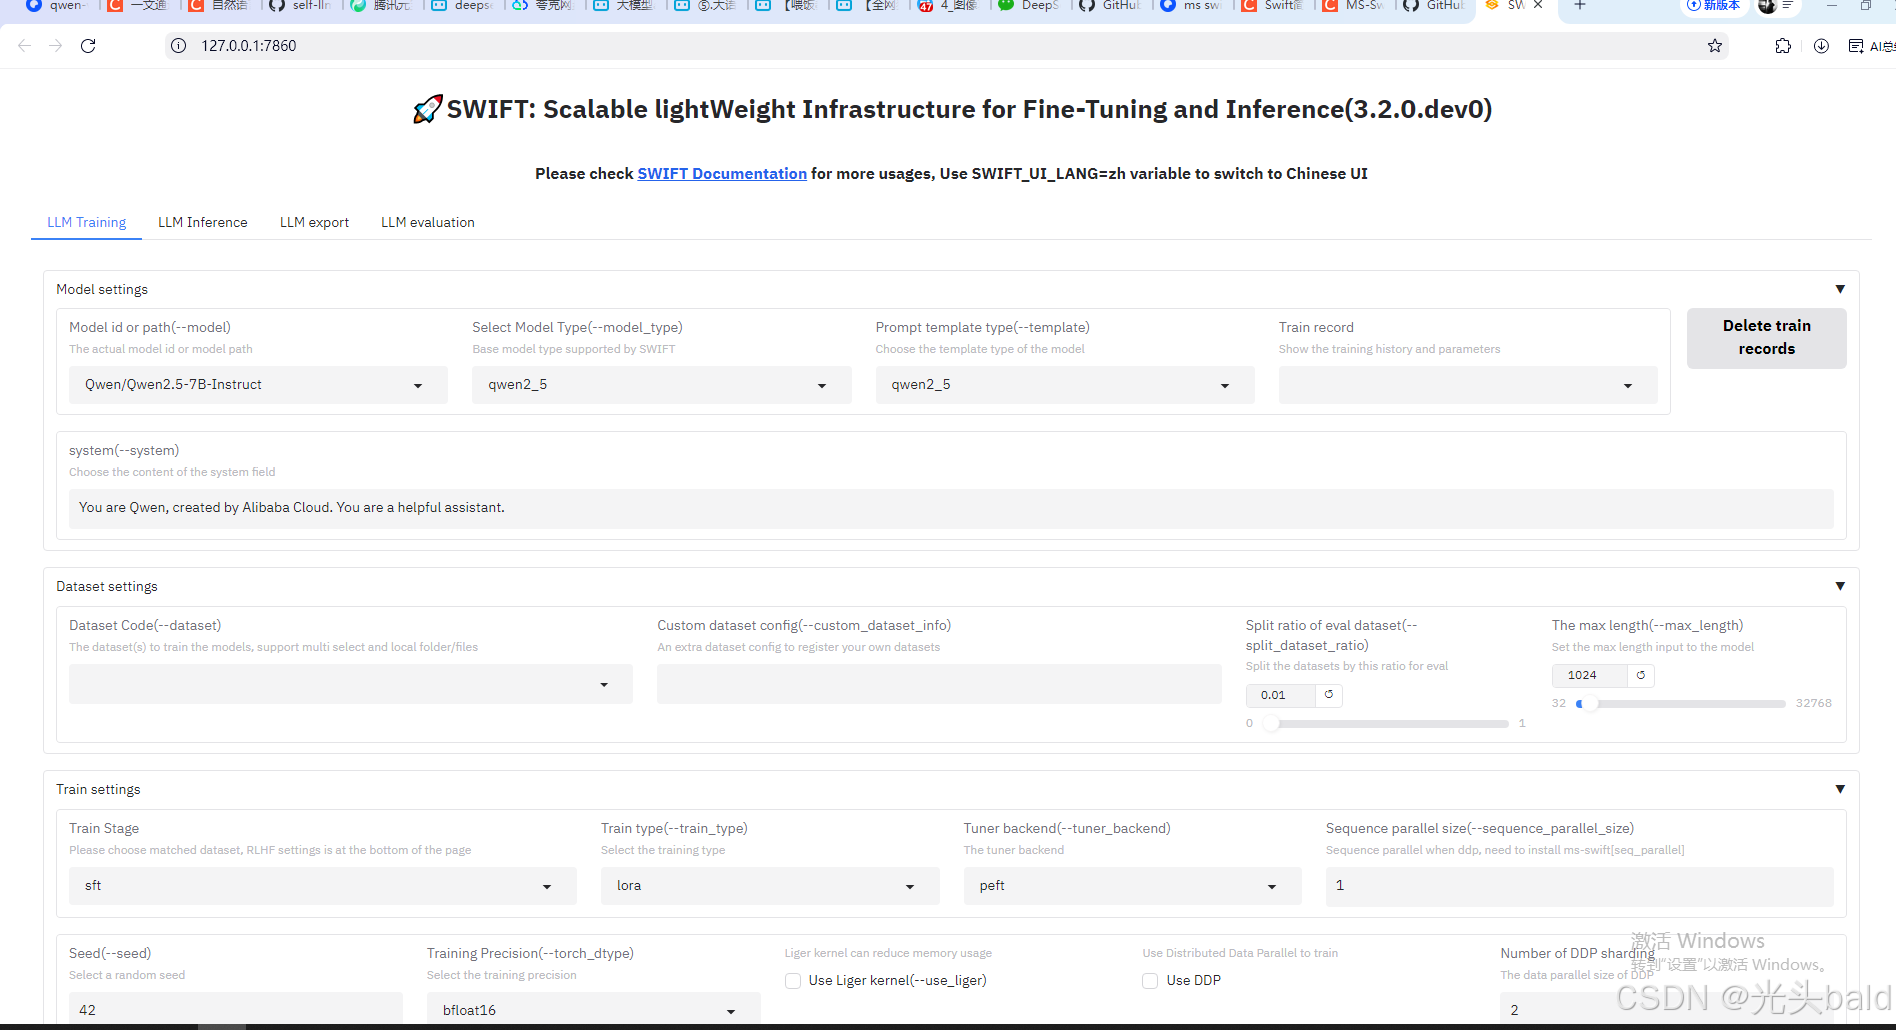Adjust the split dataset ratio slider
This screenshot has height=1030, width=1896.
pos(1385,723)
